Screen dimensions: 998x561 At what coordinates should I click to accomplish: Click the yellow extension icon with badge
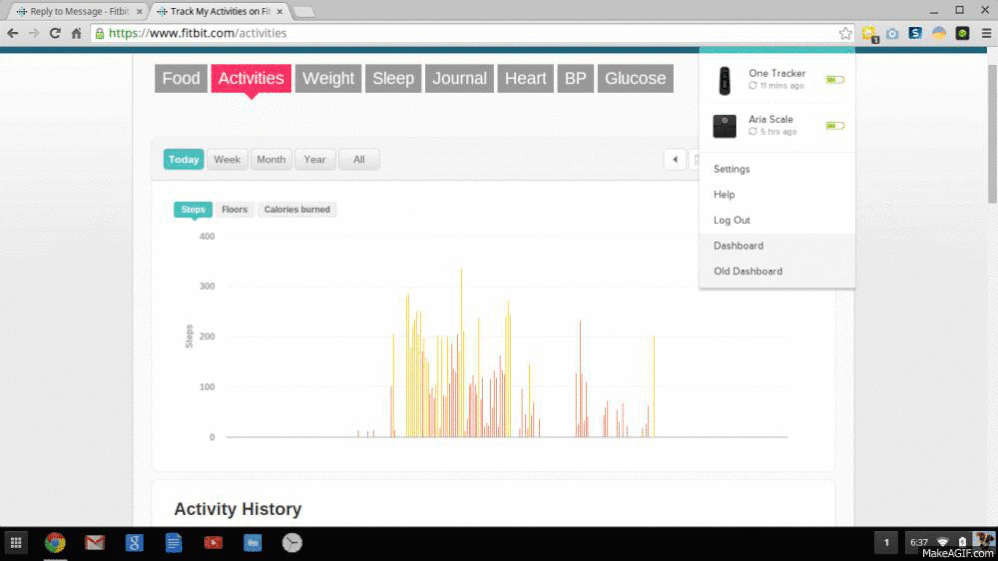869,34
